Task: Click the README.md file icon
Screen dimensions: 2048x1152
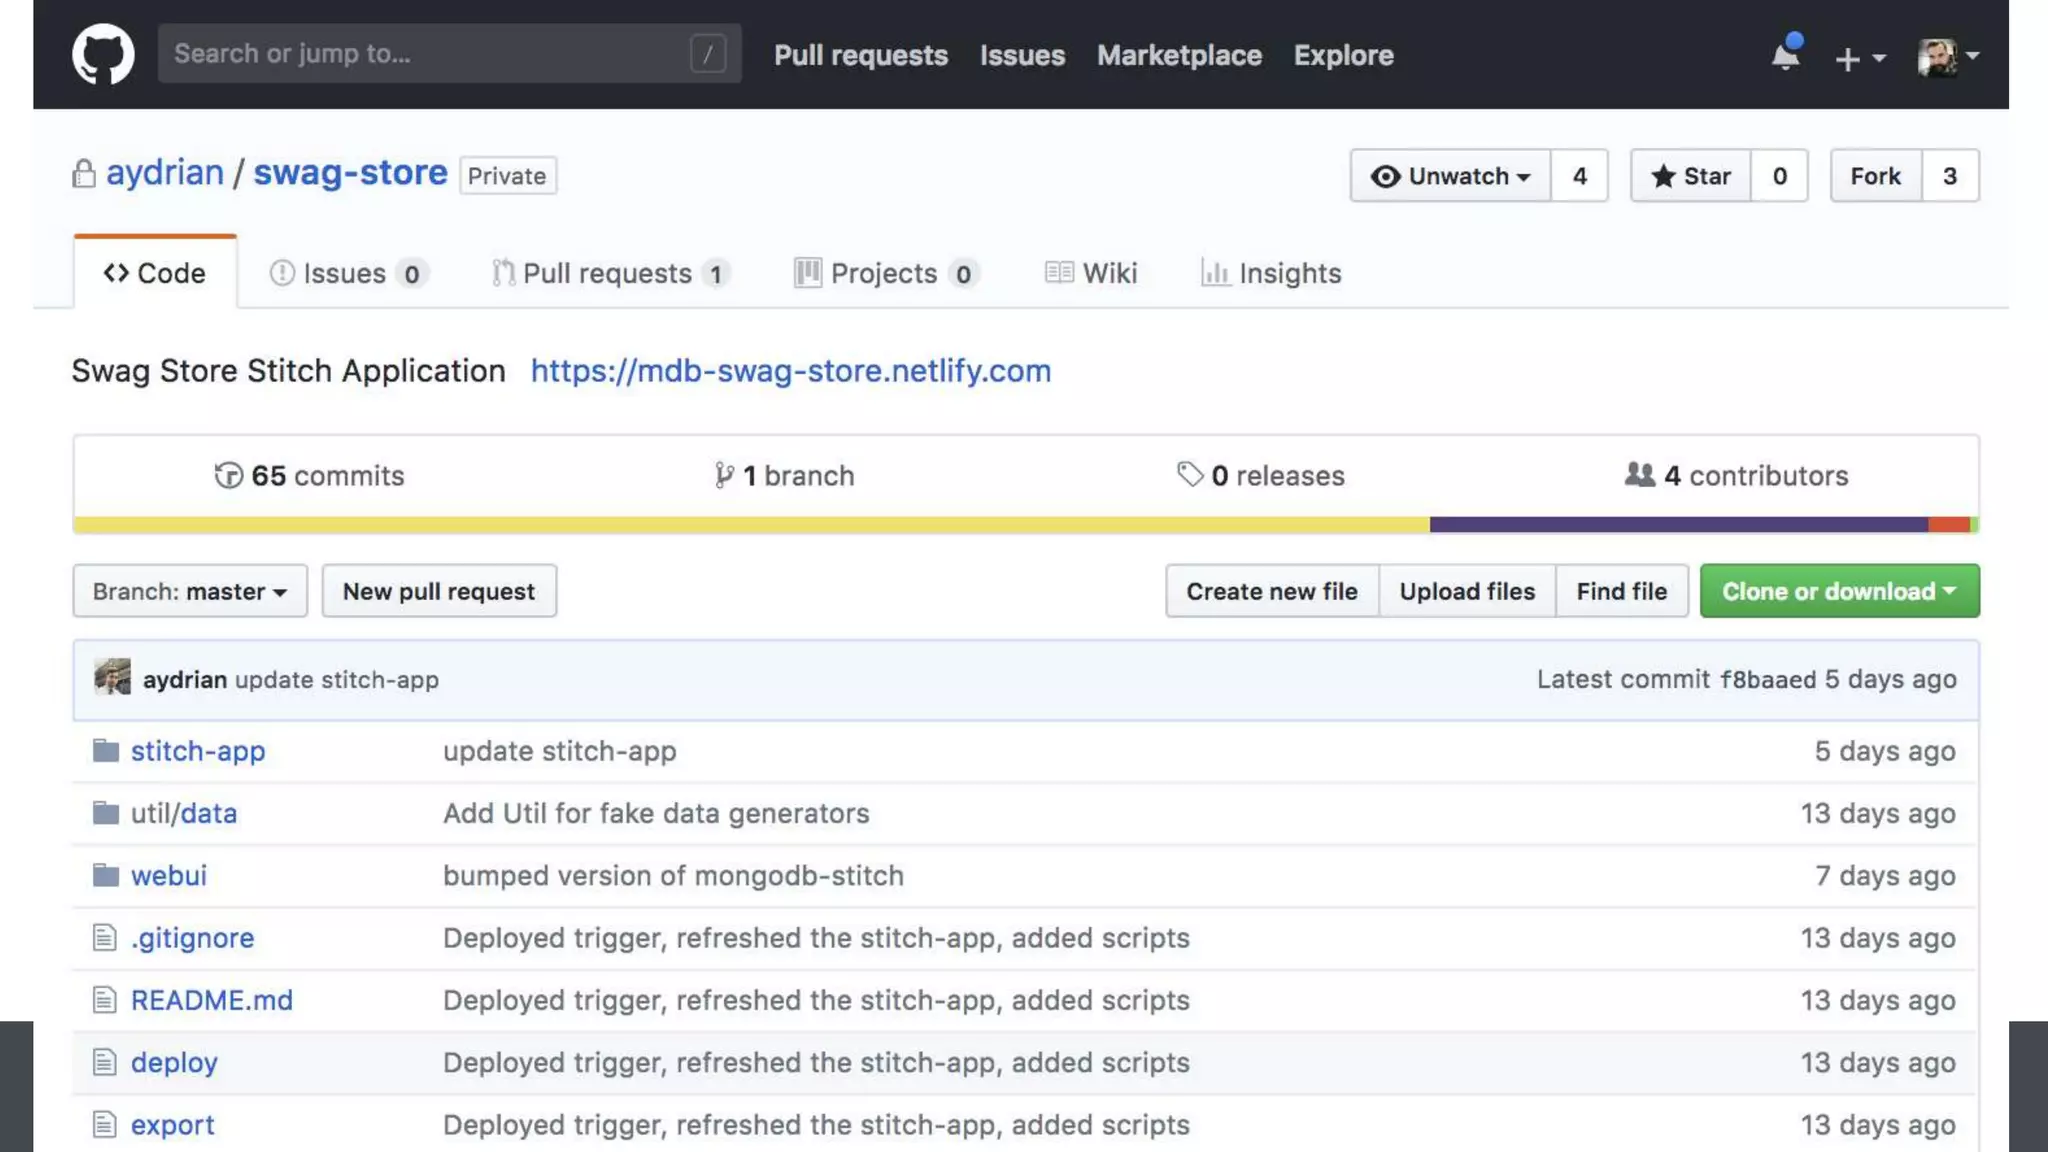Action: pos(104,999)
